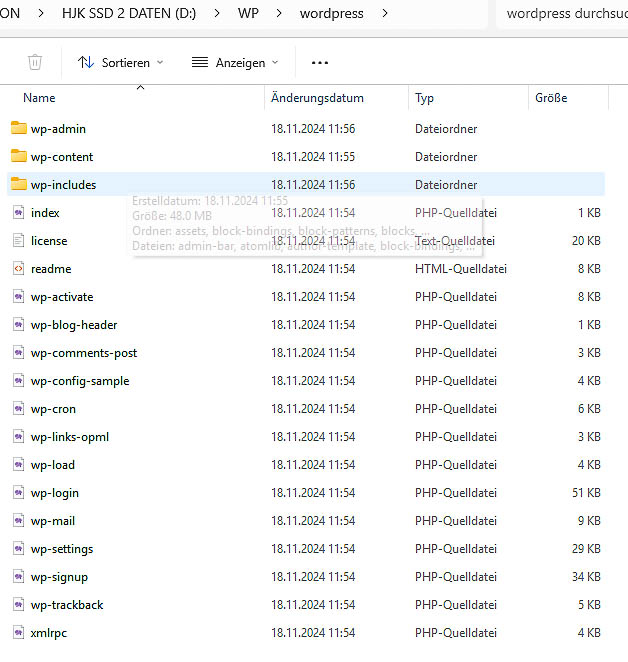
Task: Click the date 18.11.2024 11:55 for wp-content
Action: (x=313, y=157)
